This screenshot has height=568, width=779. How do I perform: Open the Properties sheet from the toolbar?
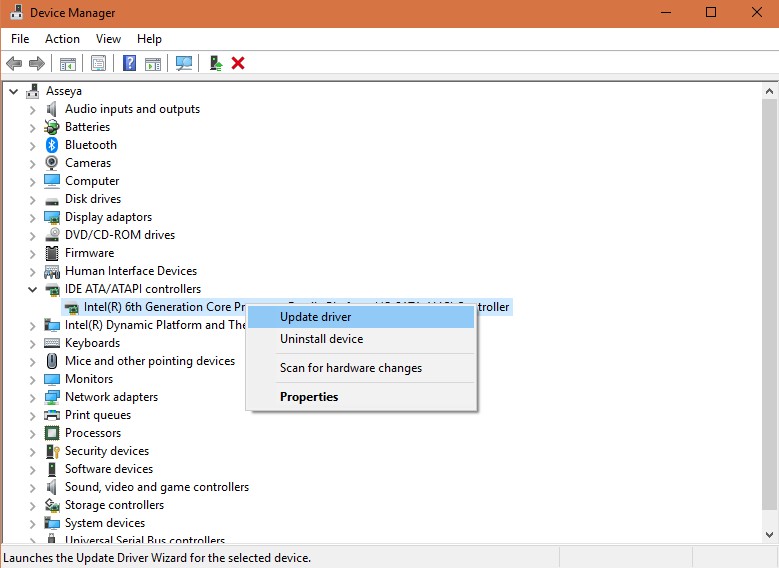click(x=98, y=63)
